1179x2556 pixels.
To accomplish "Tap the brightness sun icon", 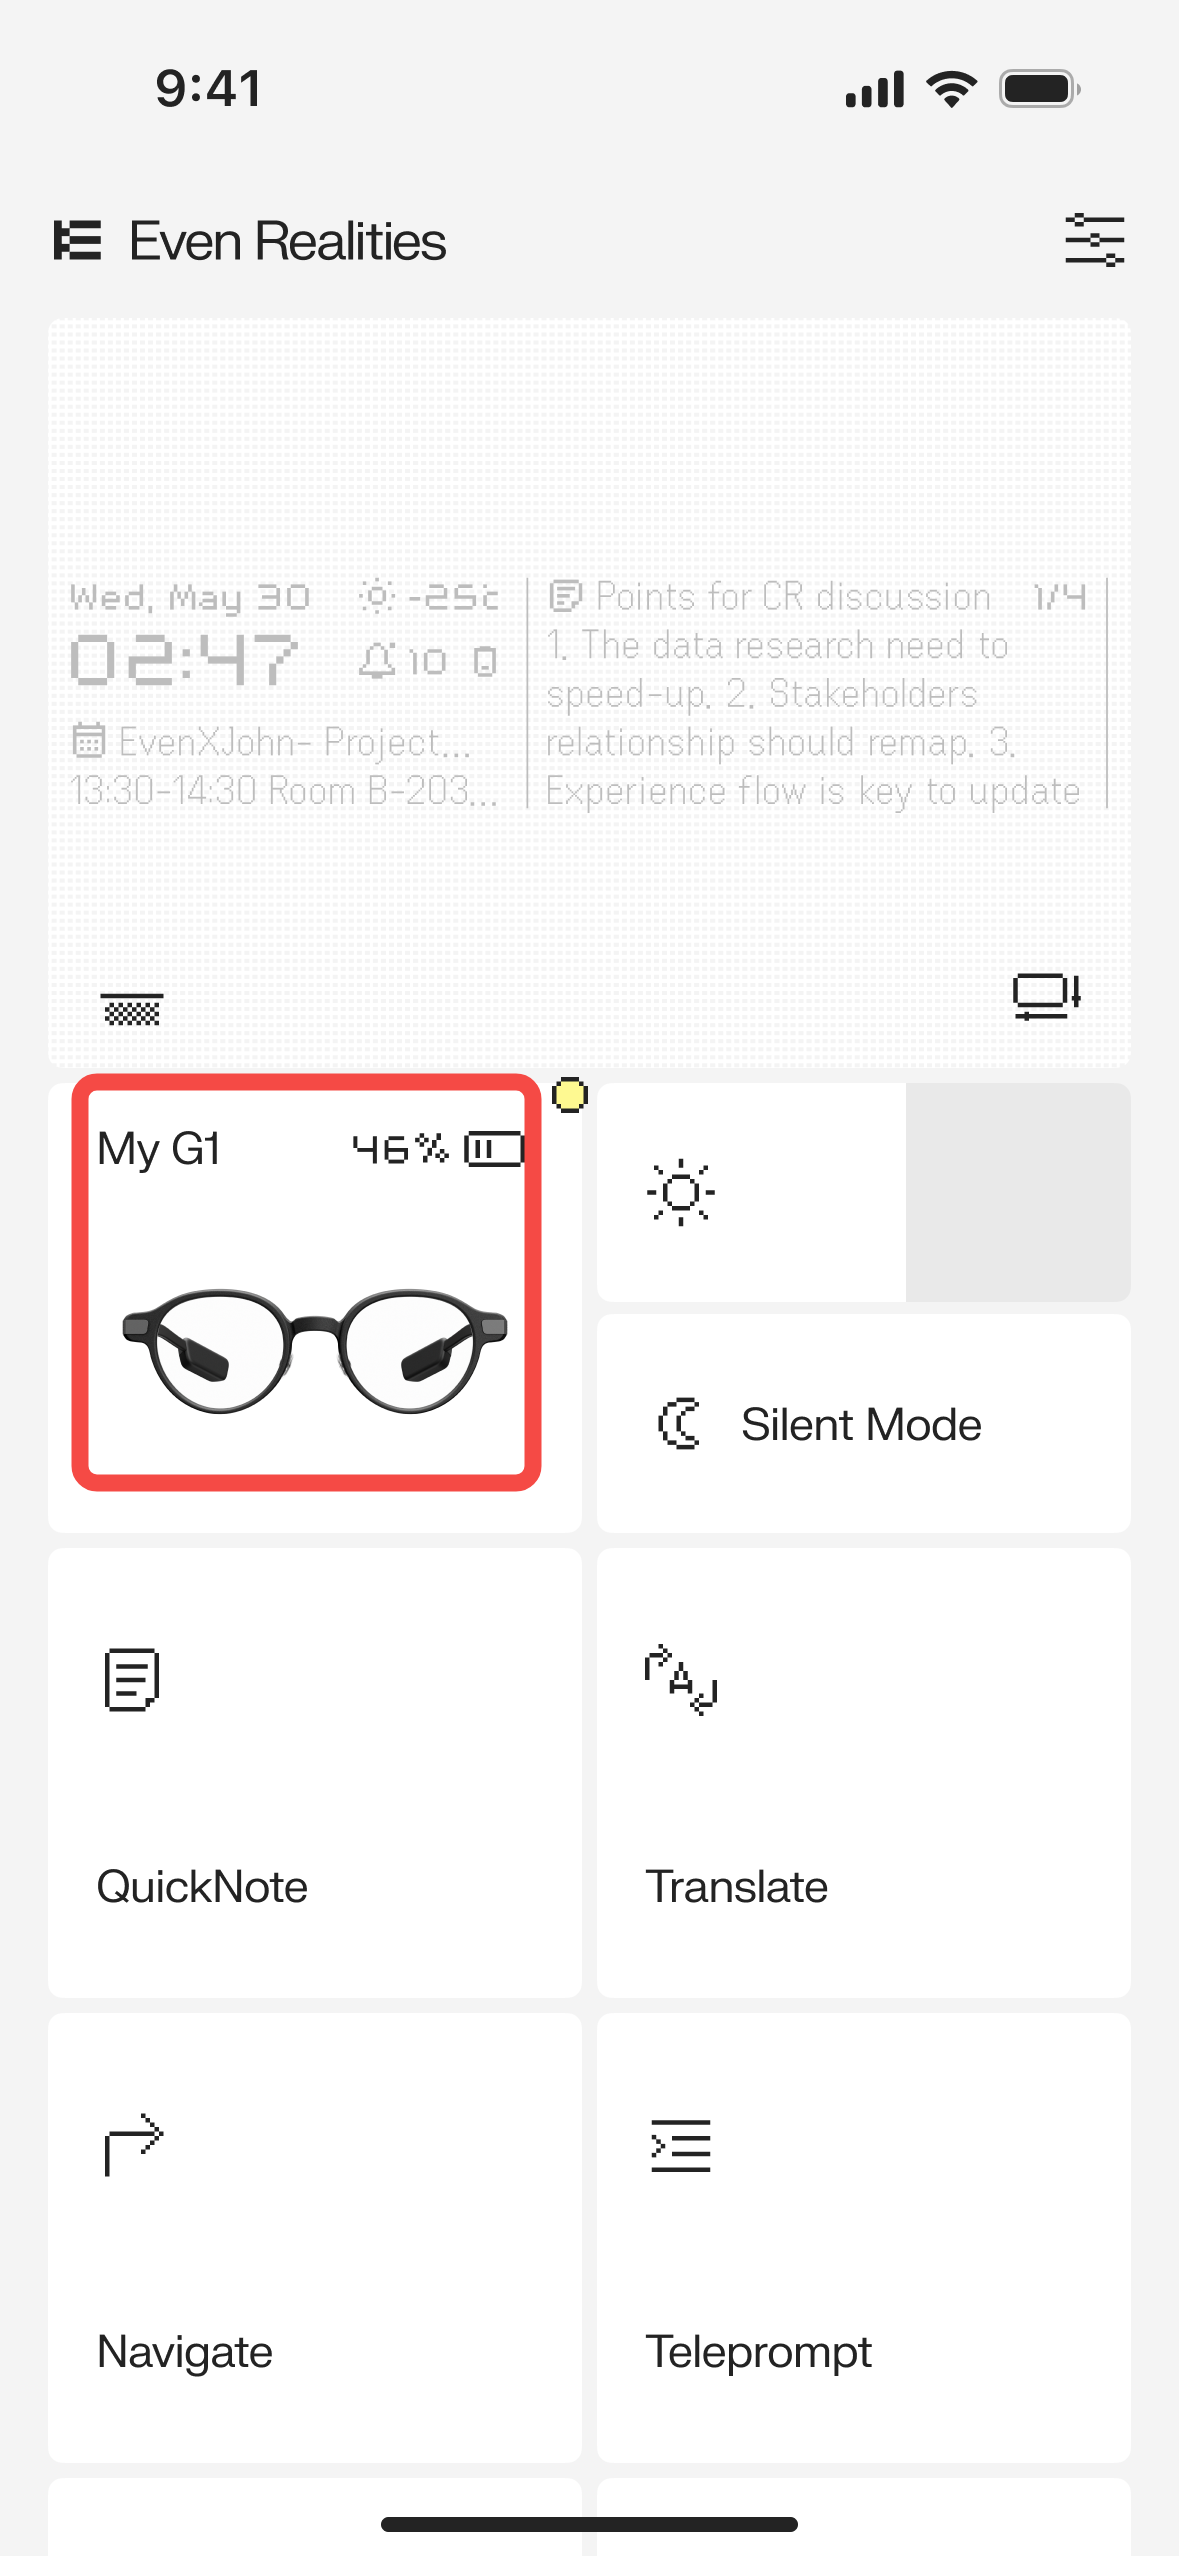I will pyautogui.click(x=681, y=1192).
